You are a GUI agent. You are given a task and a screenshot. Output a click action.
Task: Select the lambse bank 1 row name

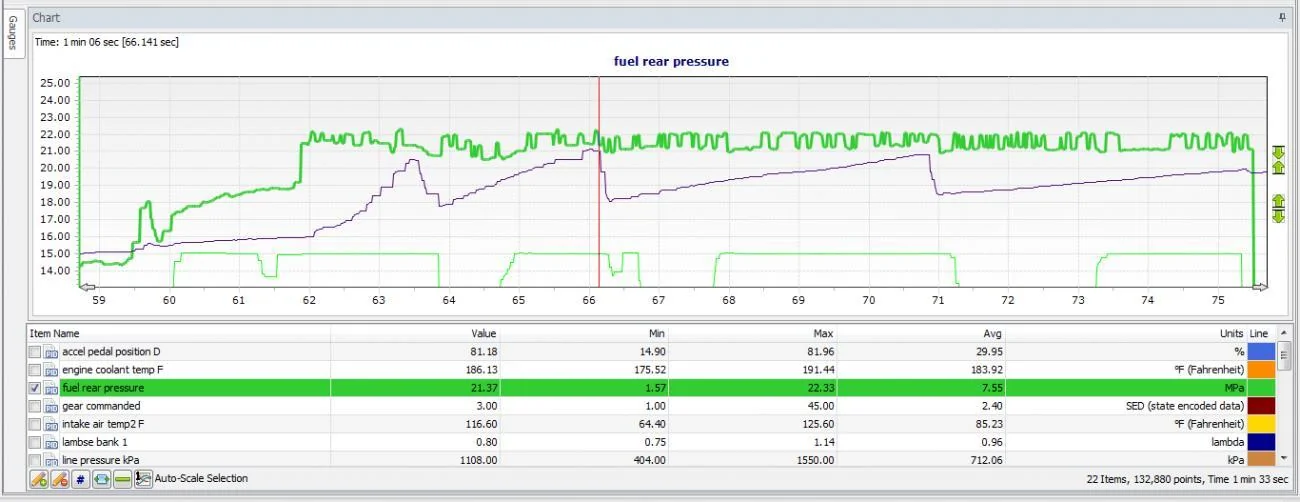pyautogui.click(x=96, y=442)
